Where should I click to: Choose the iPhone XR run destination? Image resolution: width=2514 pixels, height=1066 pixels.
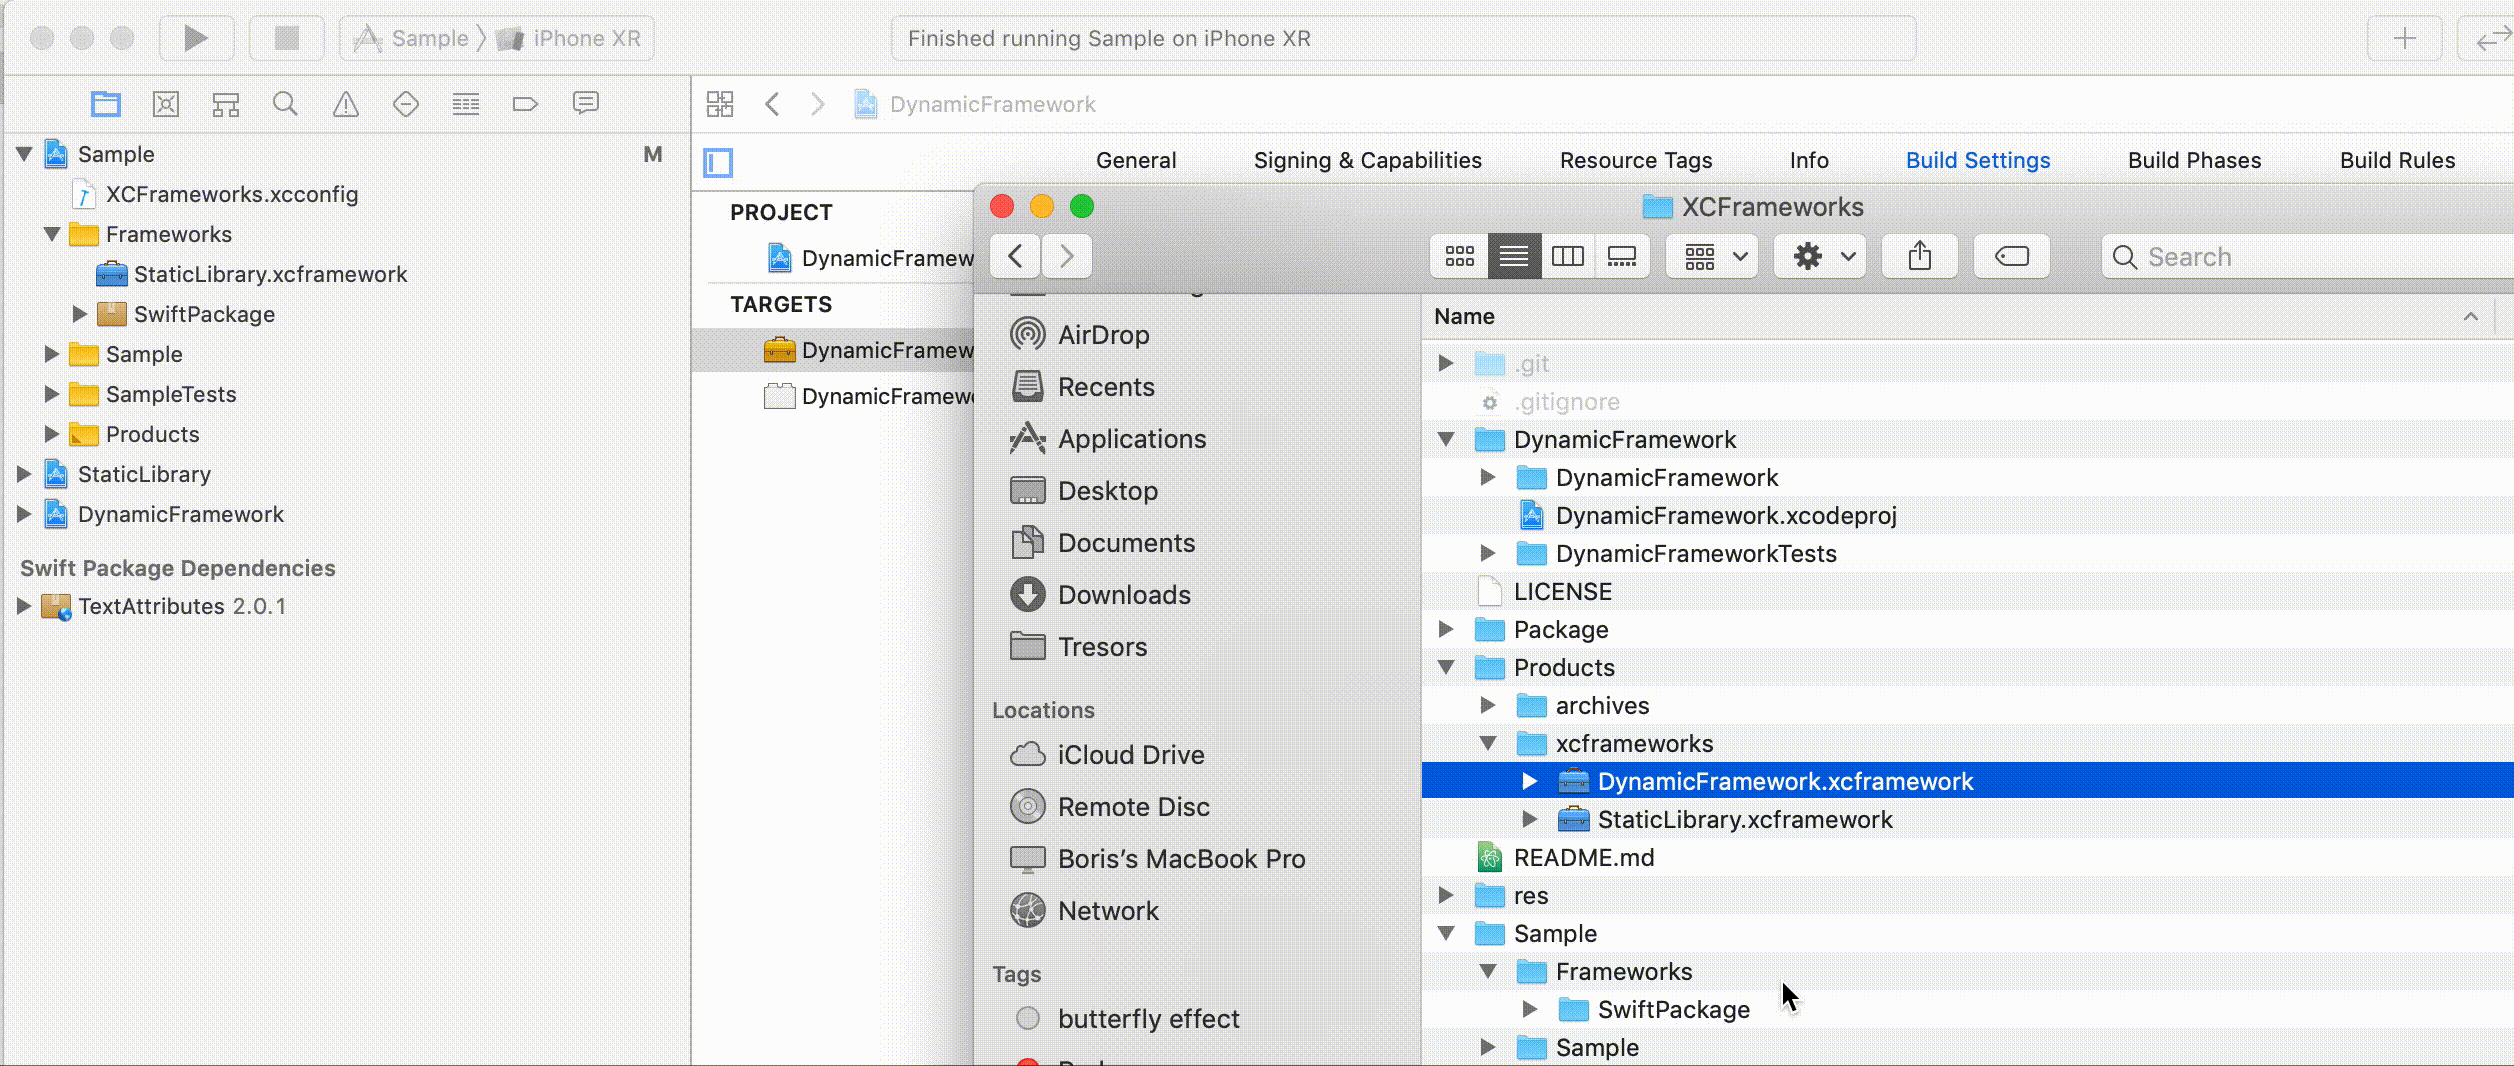coord(568,38)
